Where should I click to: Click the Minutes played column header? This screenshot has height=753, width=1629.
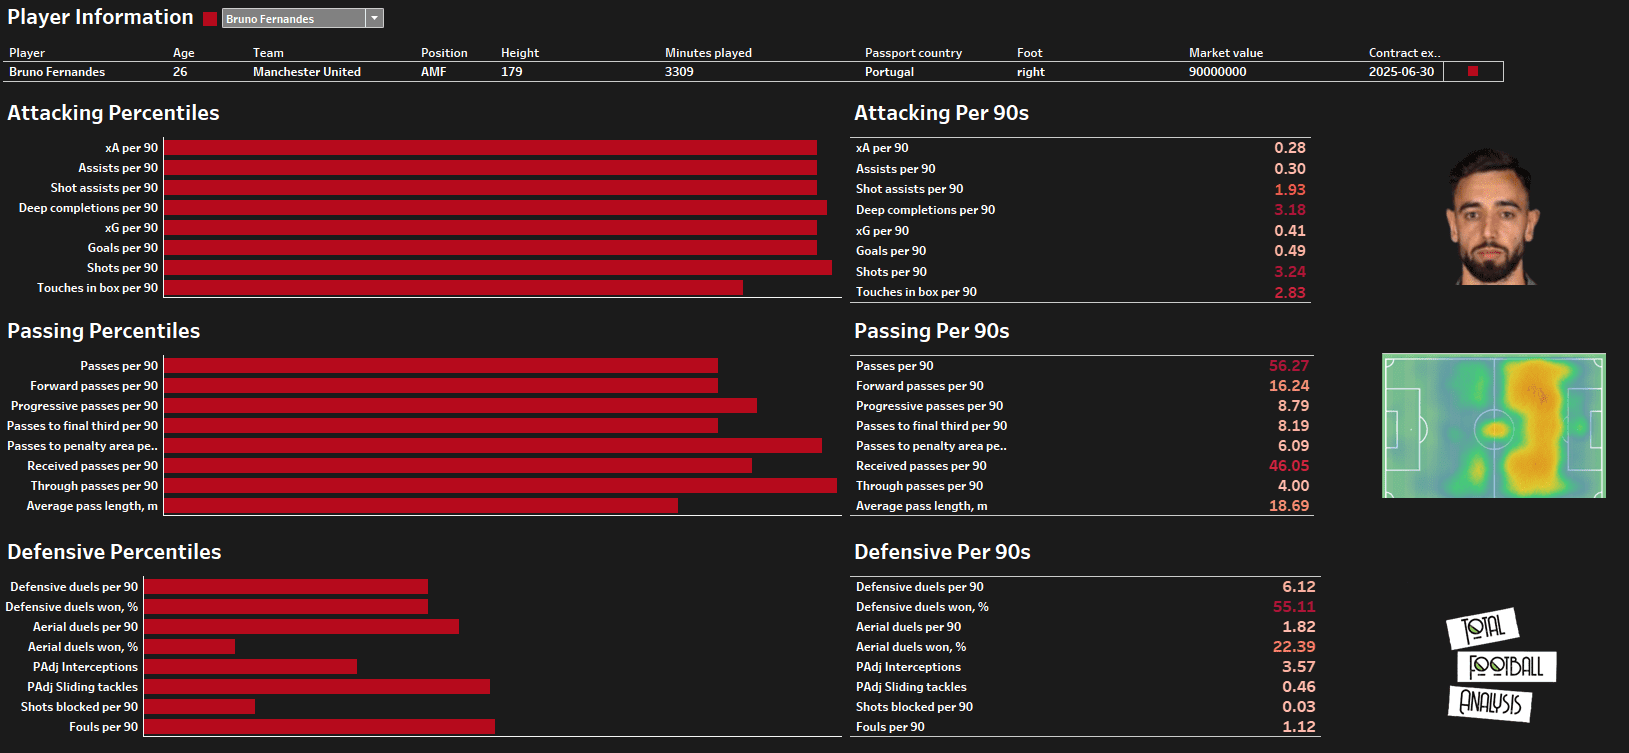708,53
